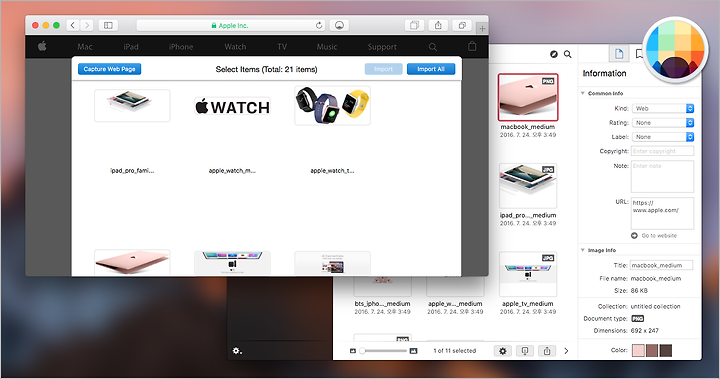Screen dimensions: 720x379
Task: Click the Safari tab view button left of share
Action: point(414,25)
